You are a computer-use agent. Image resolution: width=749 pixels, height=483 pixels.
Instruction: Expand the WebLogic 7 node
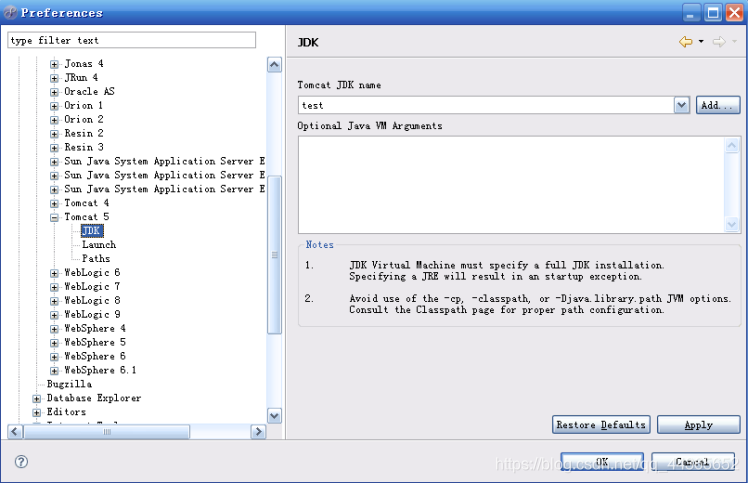(54, 287)
